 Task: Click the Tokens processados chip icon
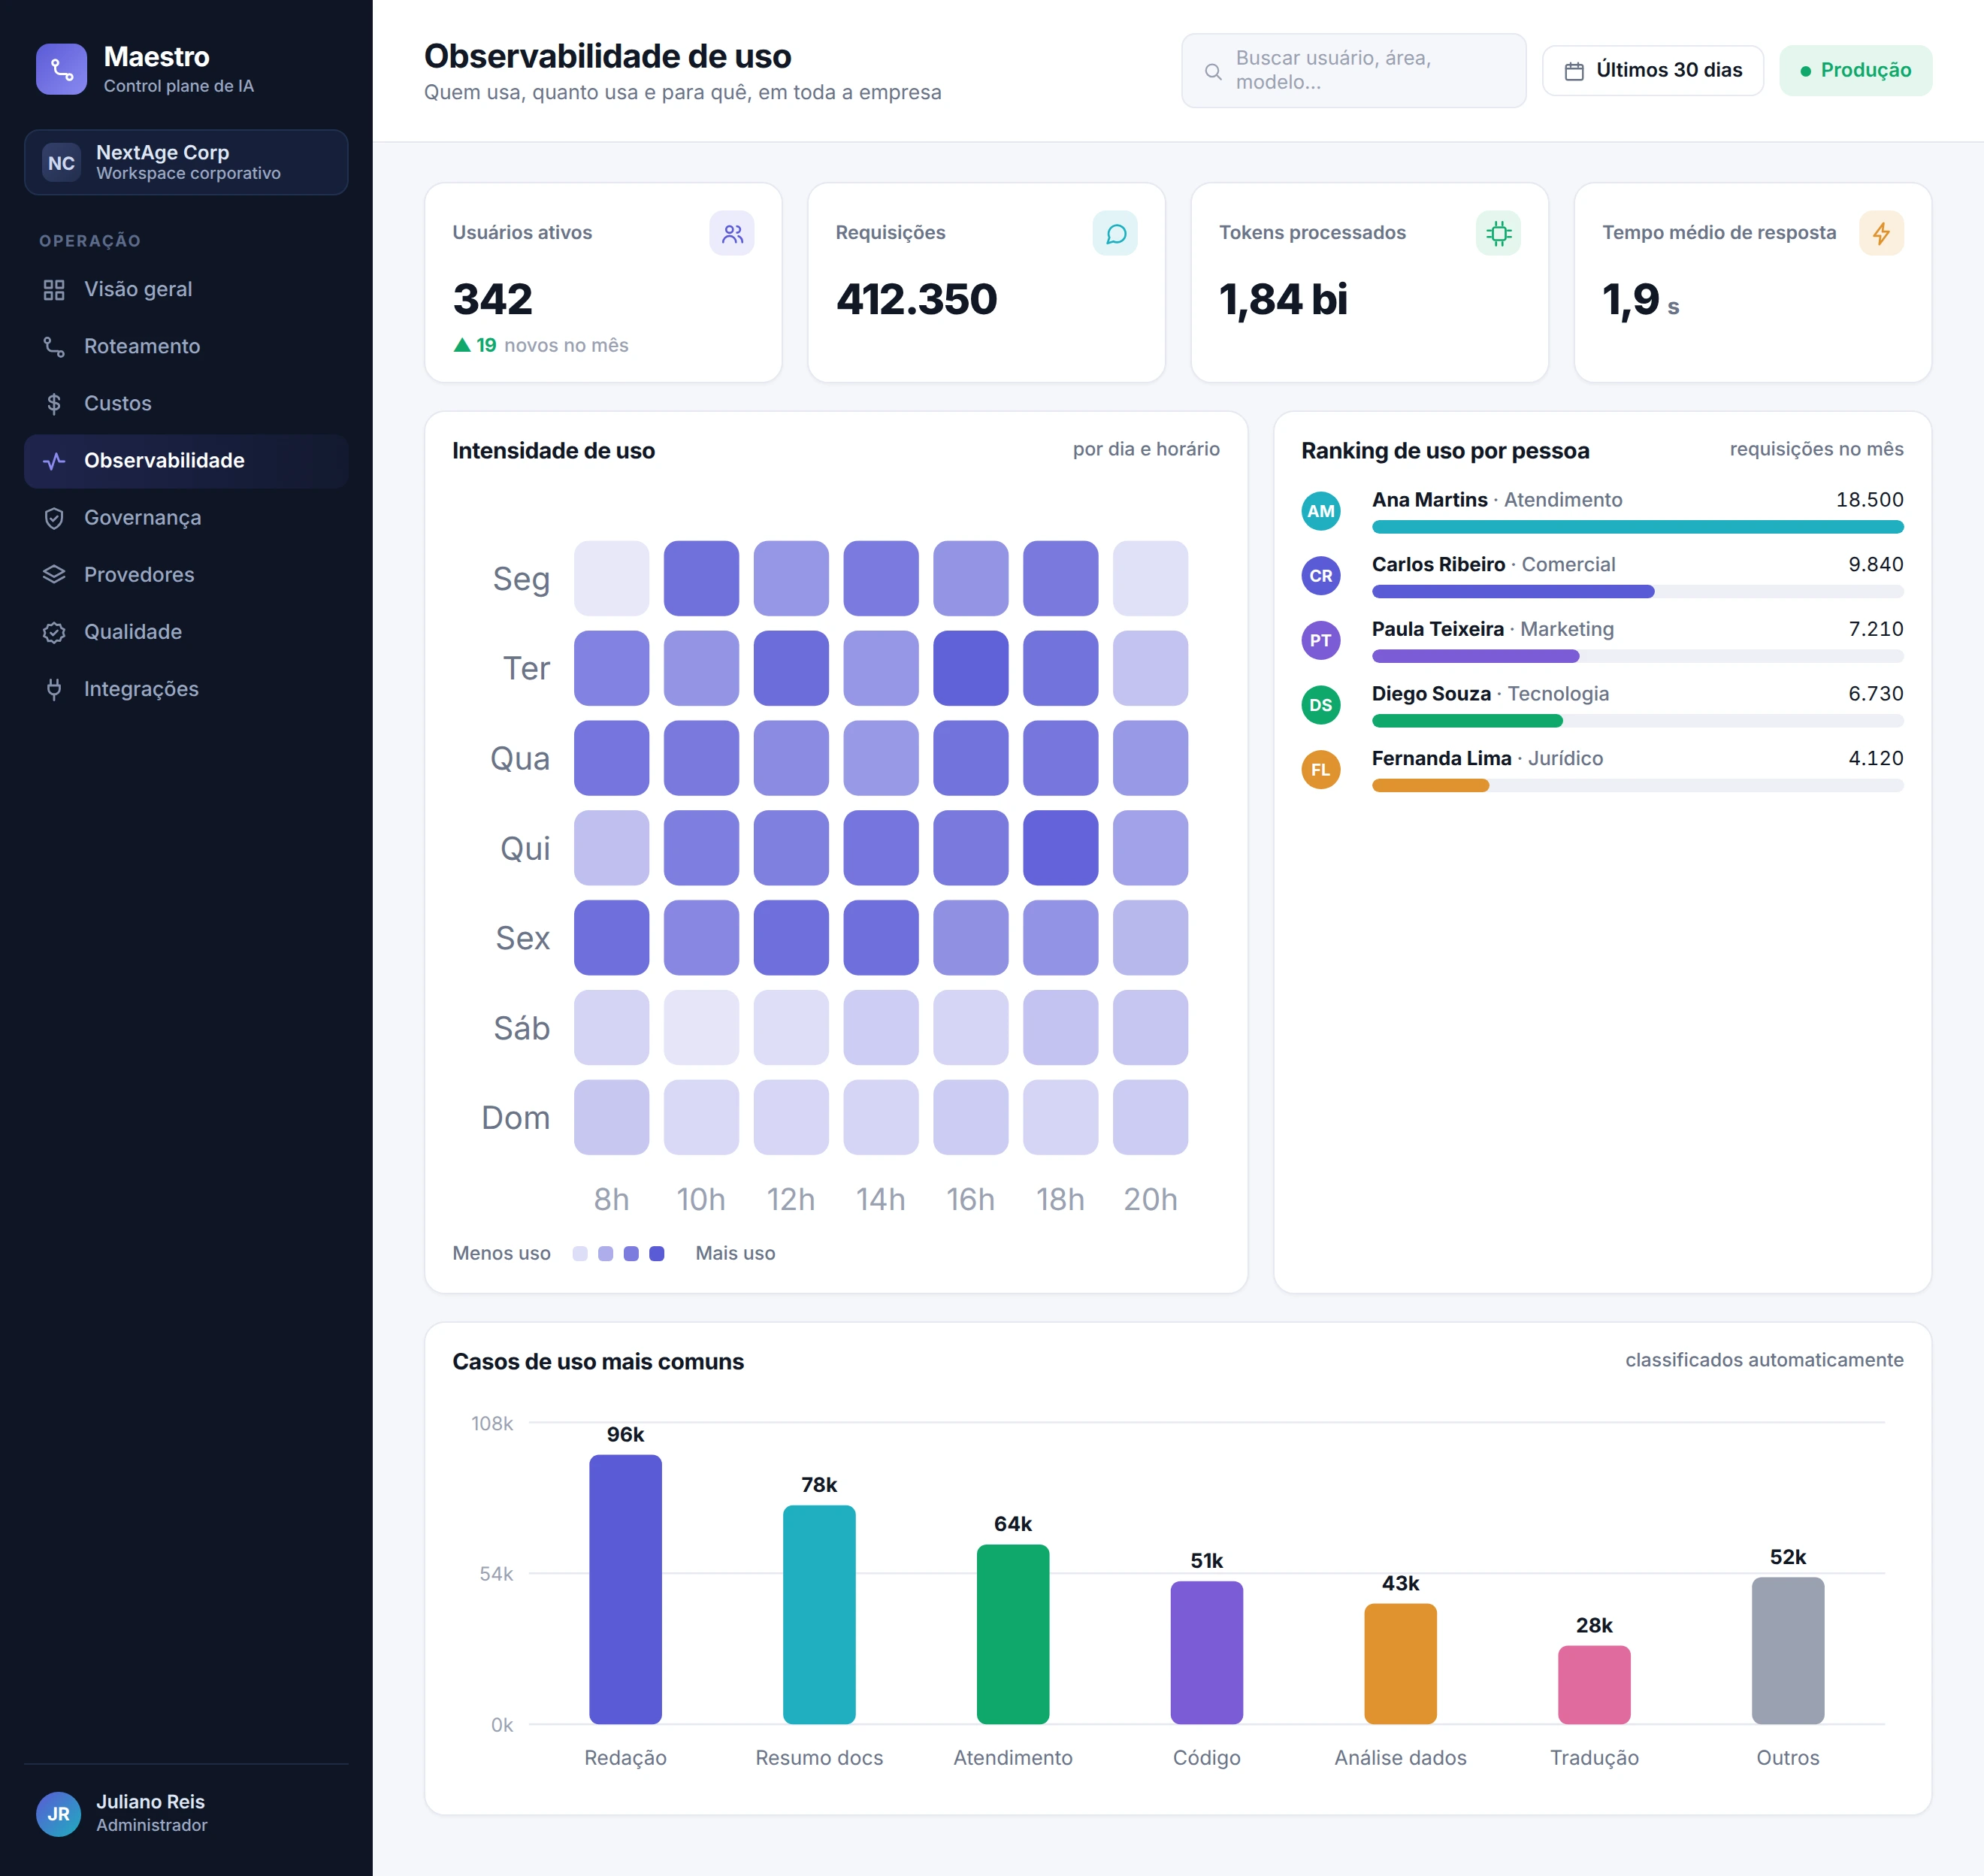pos(1498,233)
